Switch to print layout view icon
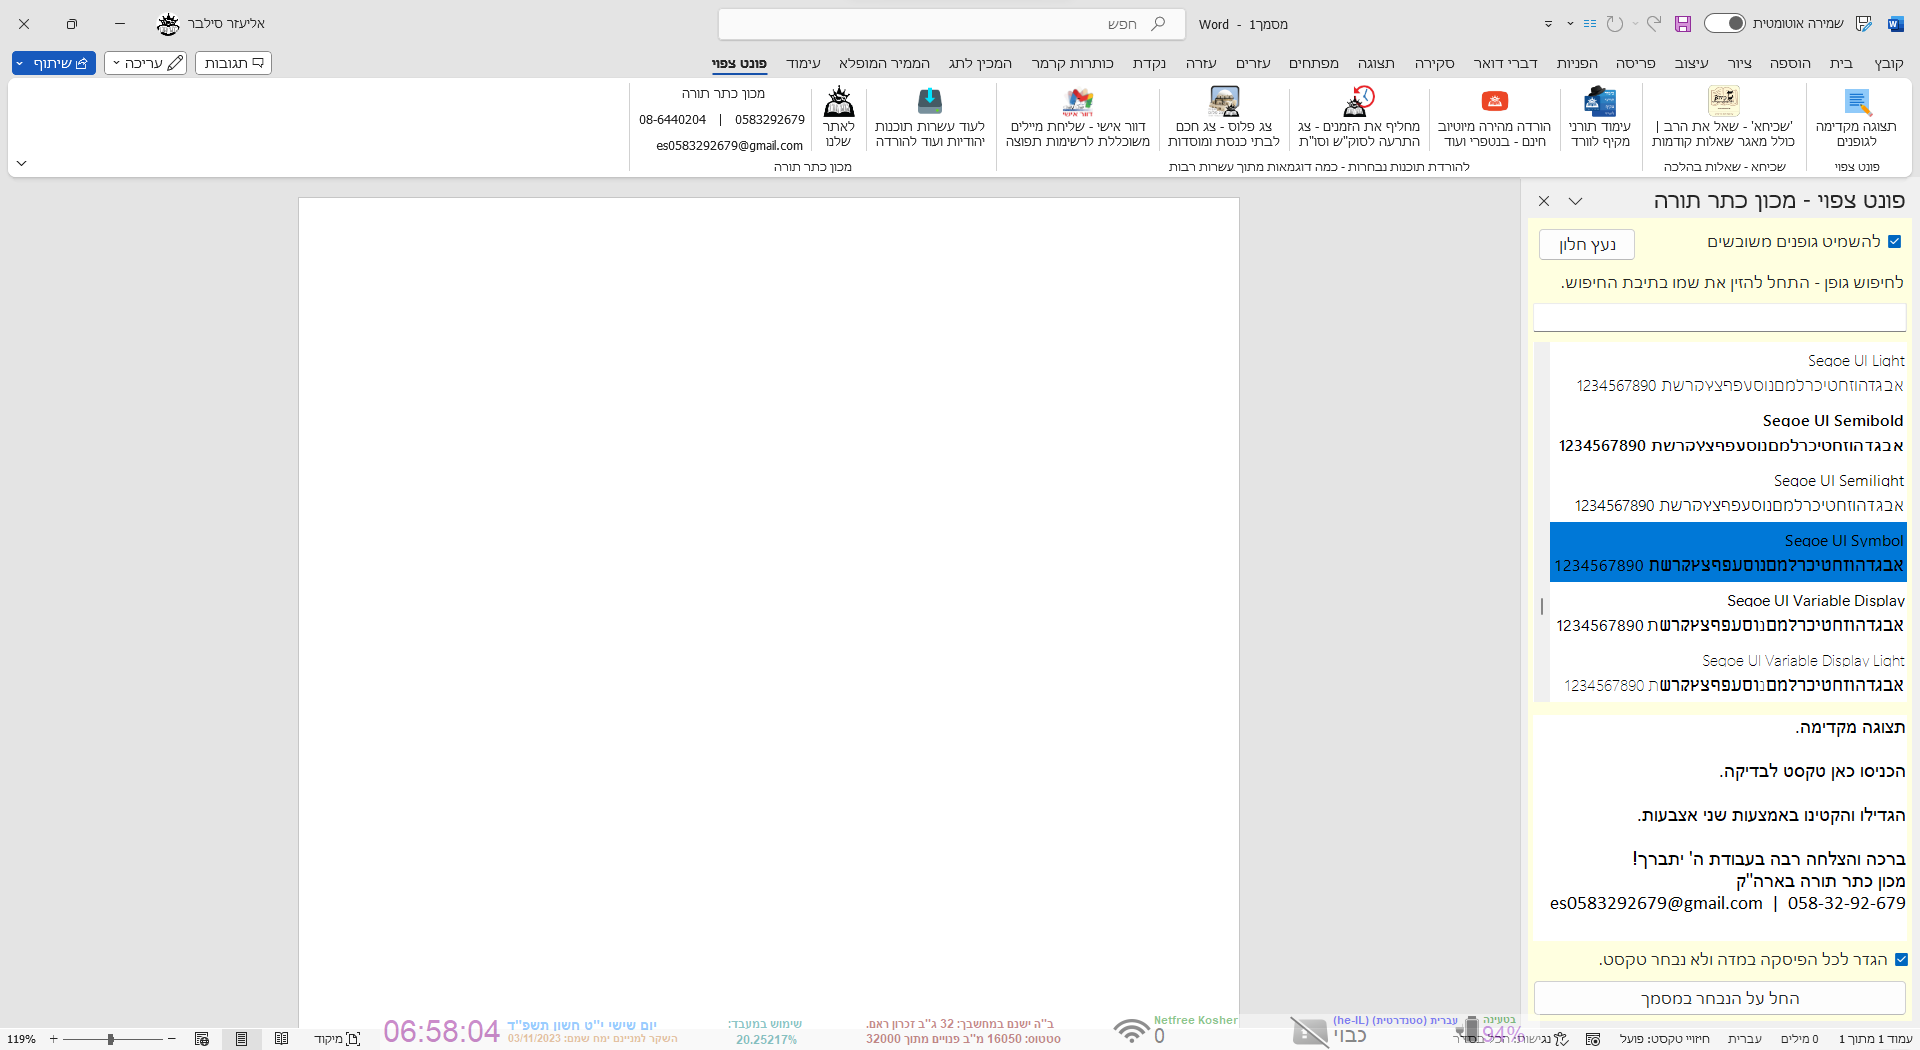This screenshot has height=1050, width=1920. point(242,1039)
